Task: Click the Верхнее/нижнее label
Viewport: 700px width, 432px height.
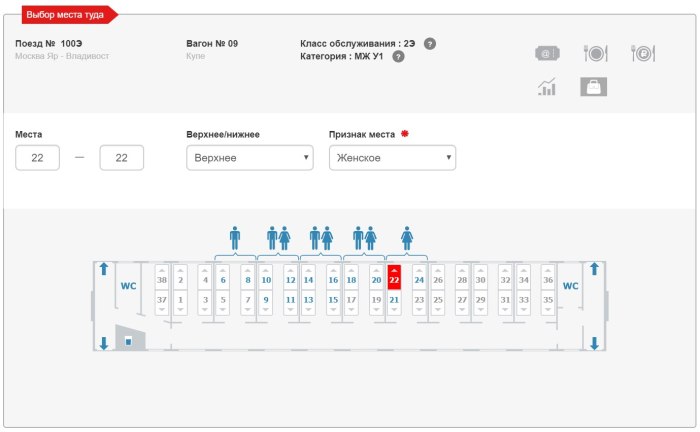Action: pos(223,134)
